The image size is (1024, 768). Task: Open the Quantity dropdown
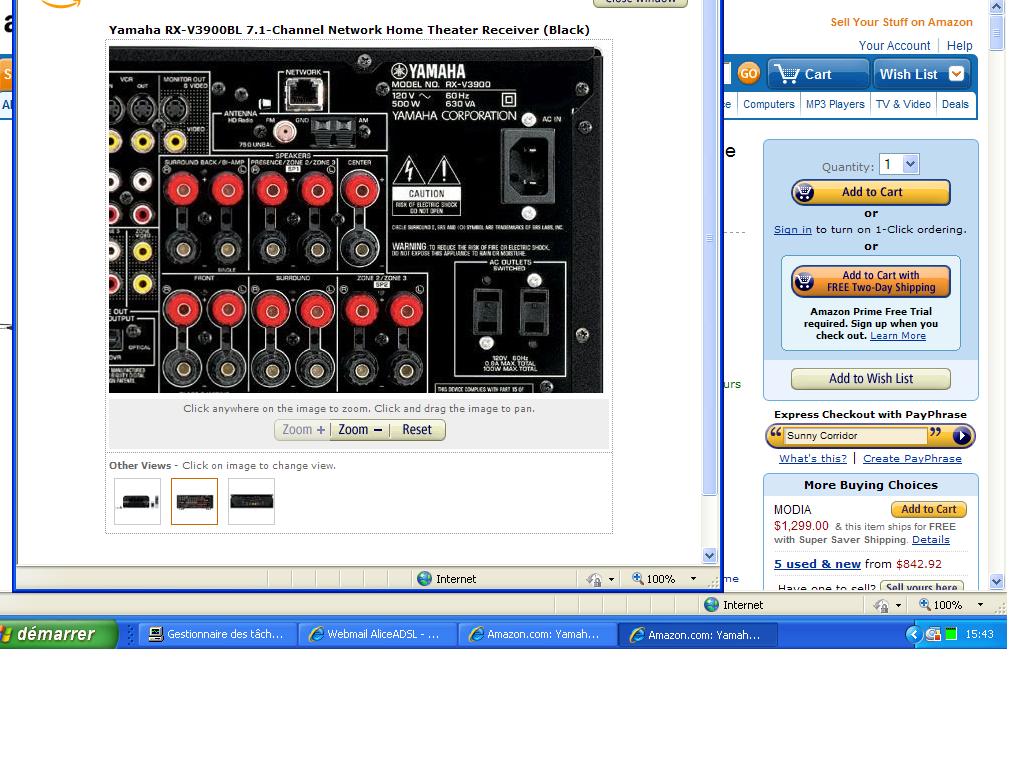(x=911, y=164)
